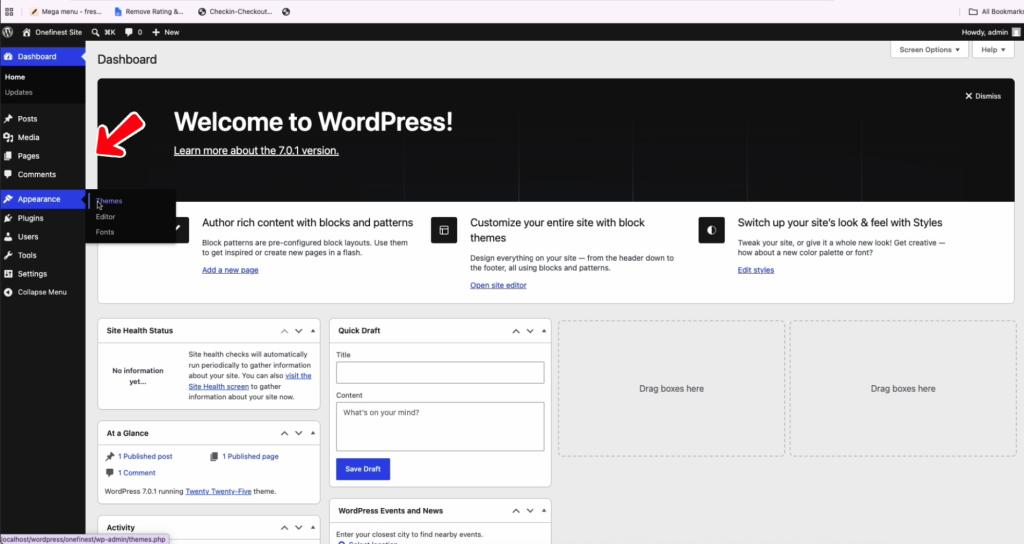Screen dimensions: 1024x544
Task: Dismiss the Welcome to WordPress panel
Action: click(983, 96)
